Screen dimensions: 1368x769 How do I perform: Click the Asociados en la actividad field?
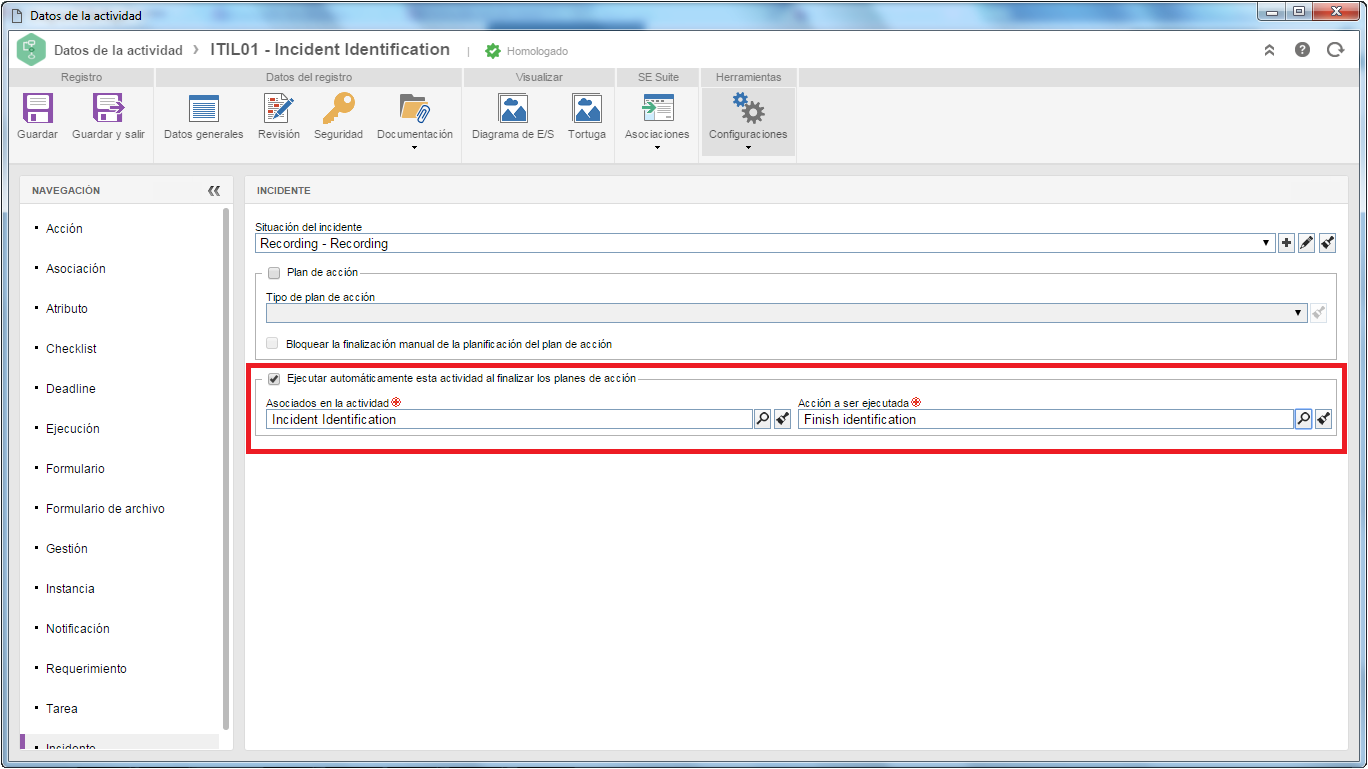(x=509, y=419)
